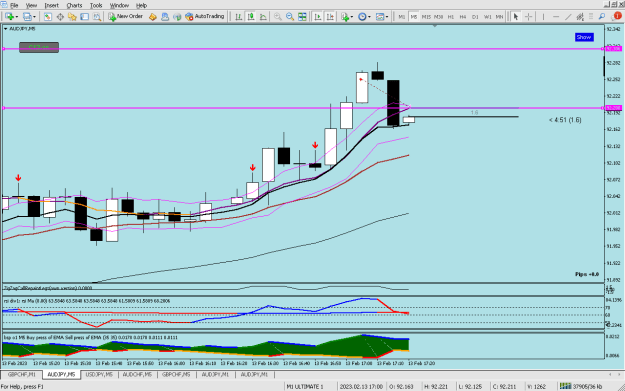Open the Indicators list icon

click(x=345, y=16)
